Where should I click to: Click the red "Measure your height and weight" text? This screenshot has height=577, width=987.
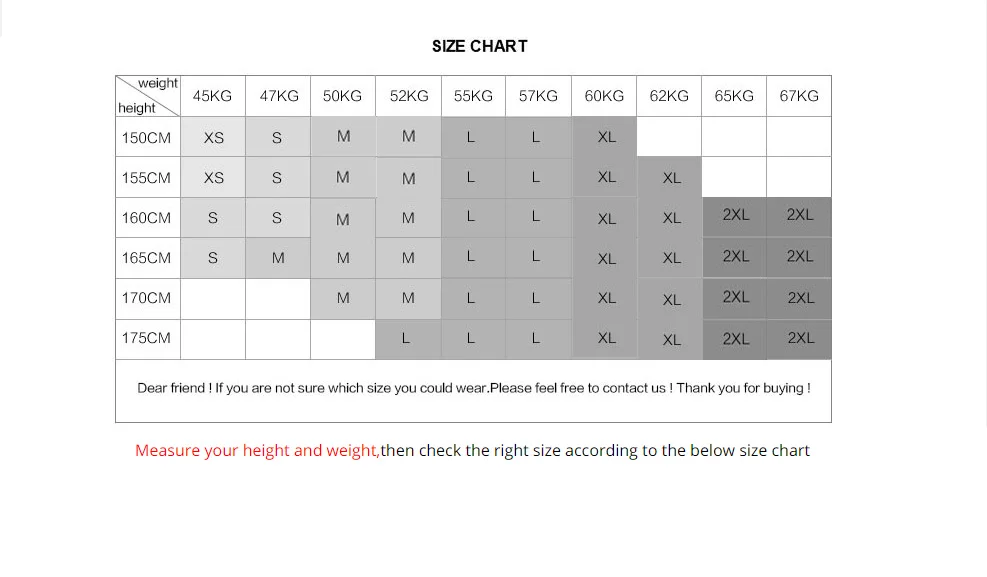(x=257, y=451)
